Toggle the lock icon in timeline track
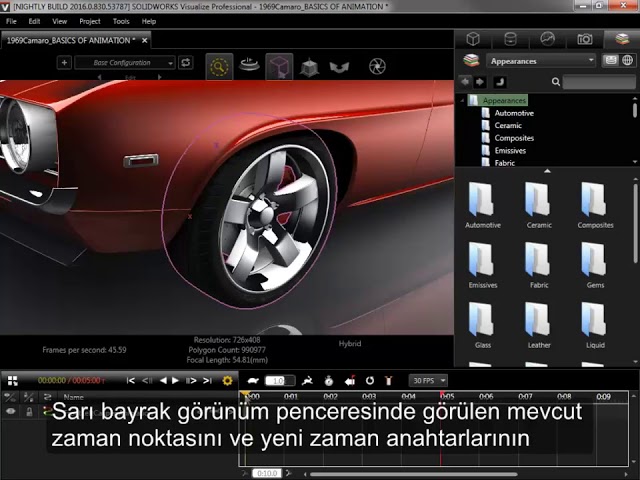The width and height of the screenshot is (640, 480). click(x=29, y=411)
